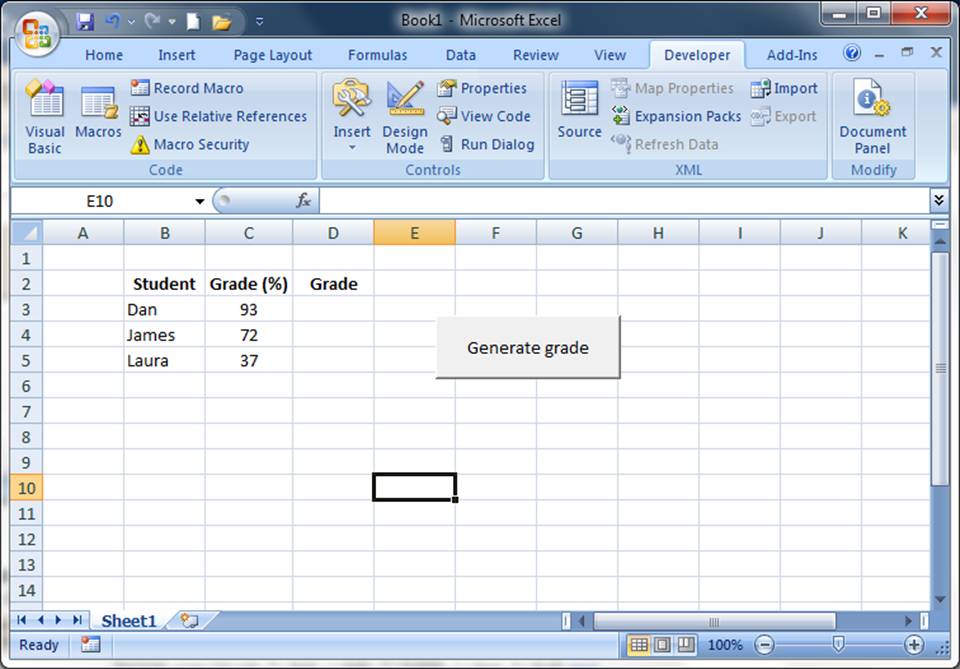This screenshot has height=669, width=960.
Task: Click the View Code icon
Action: pyautogui.click(x=486, y=116)
